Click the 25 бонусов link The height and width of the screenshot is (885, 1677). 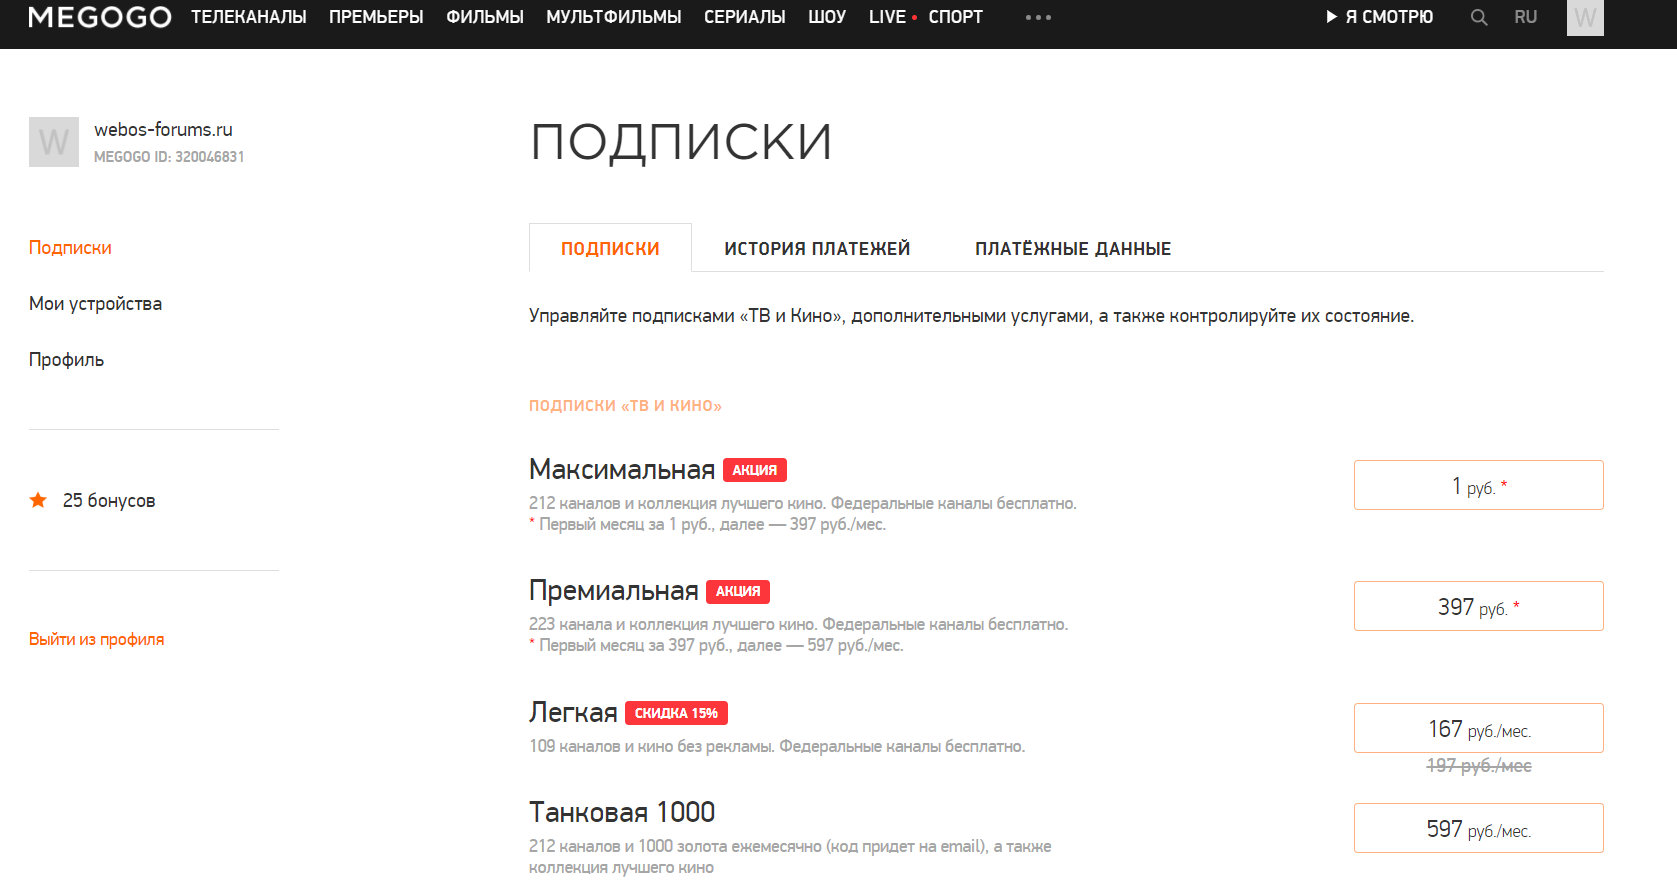tap(109, 500)
